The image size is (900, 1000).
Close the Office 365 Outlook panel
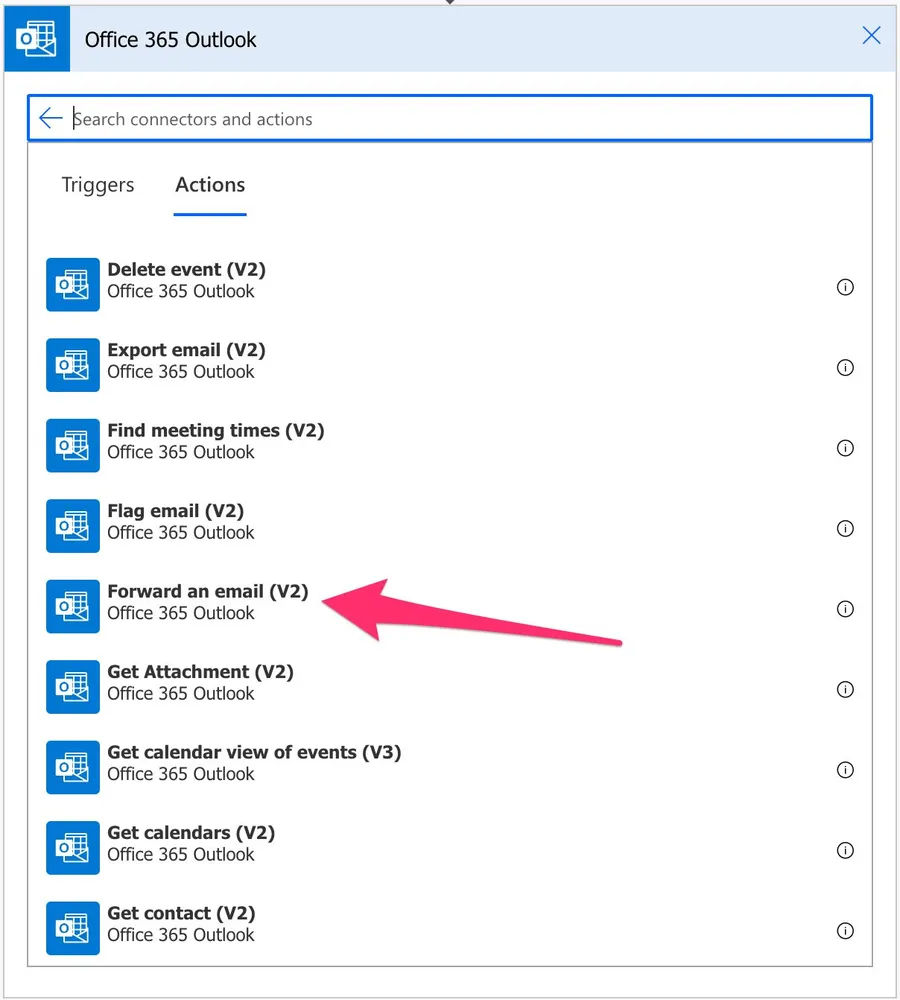(x=871, y=36)
